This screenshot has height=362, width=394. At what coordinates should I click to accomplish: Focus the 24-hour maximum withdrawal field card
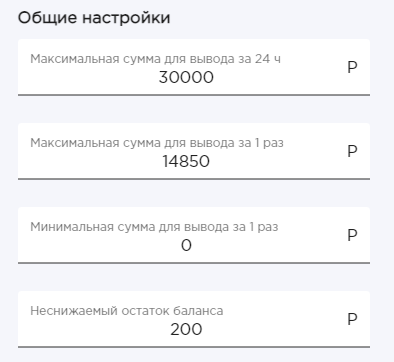point(194,67)
